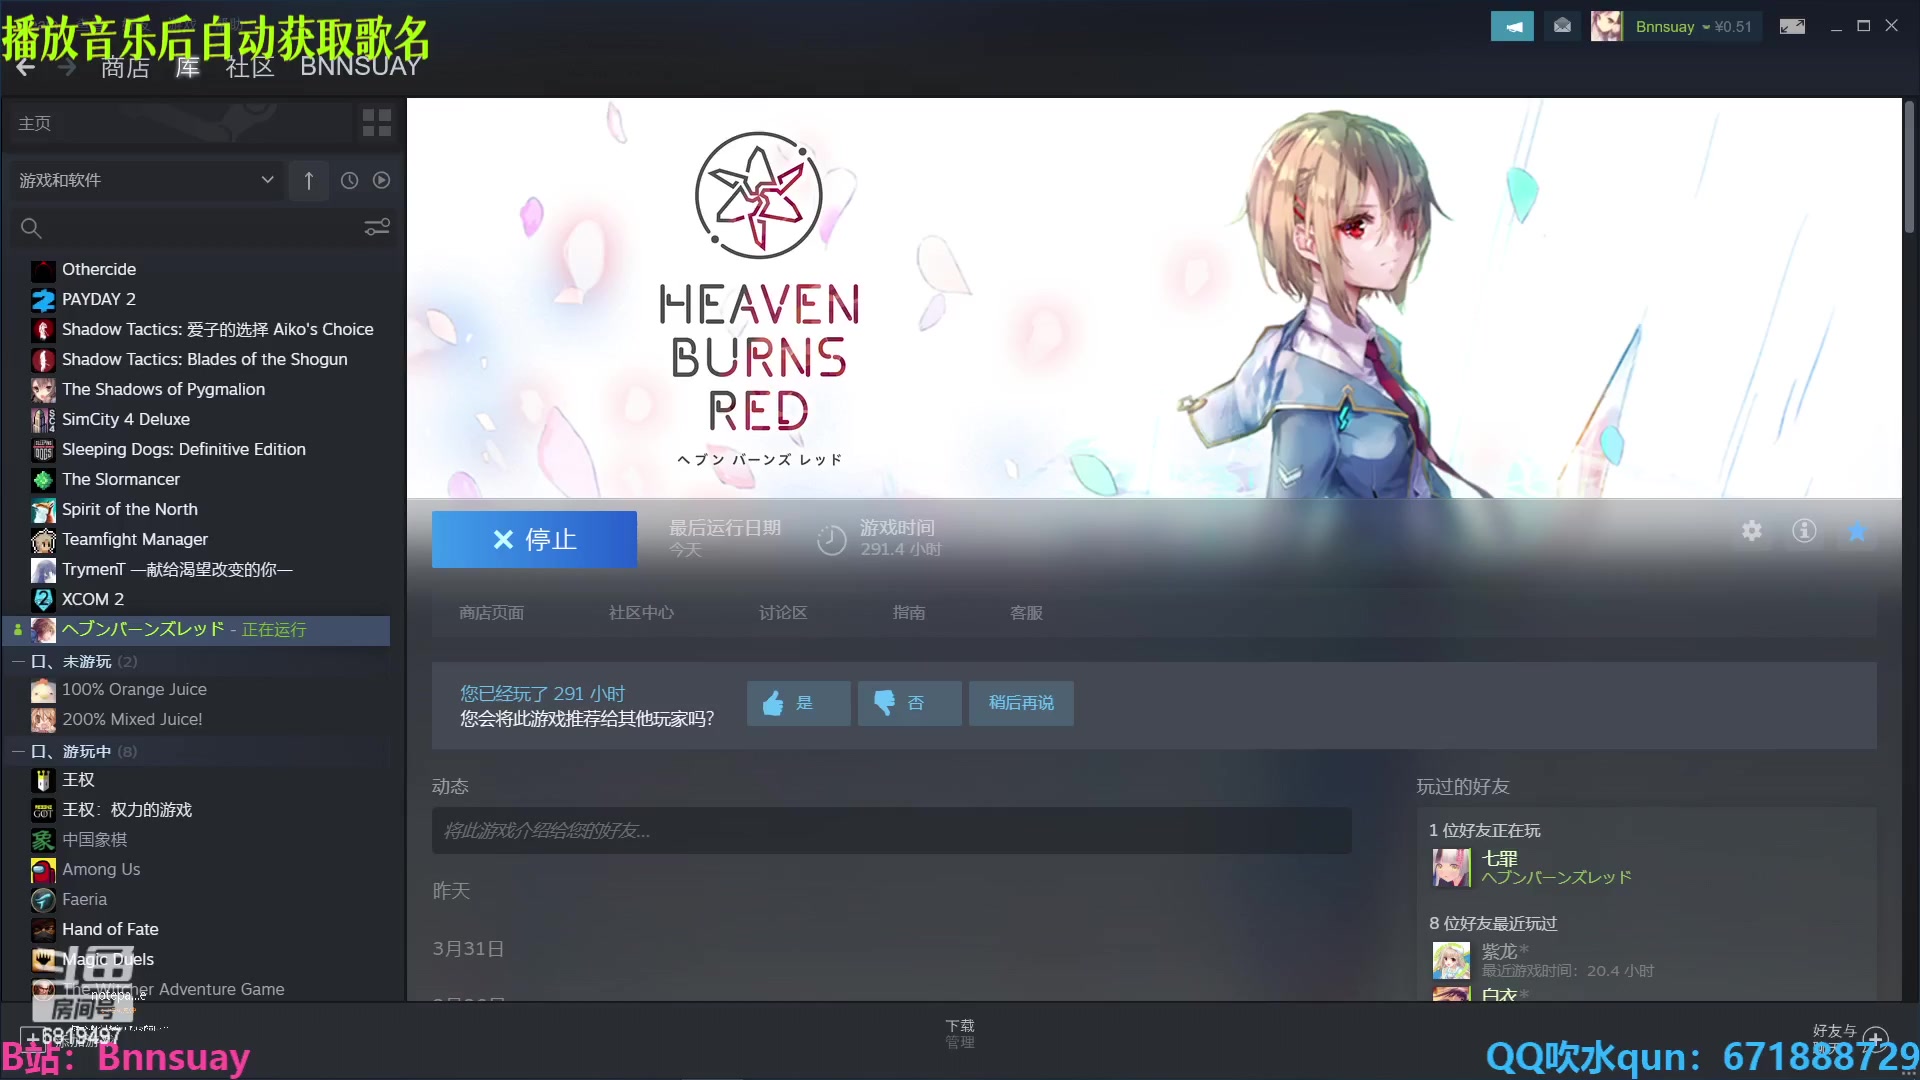
Task: Select Hand of Fate
Action: 110,929
